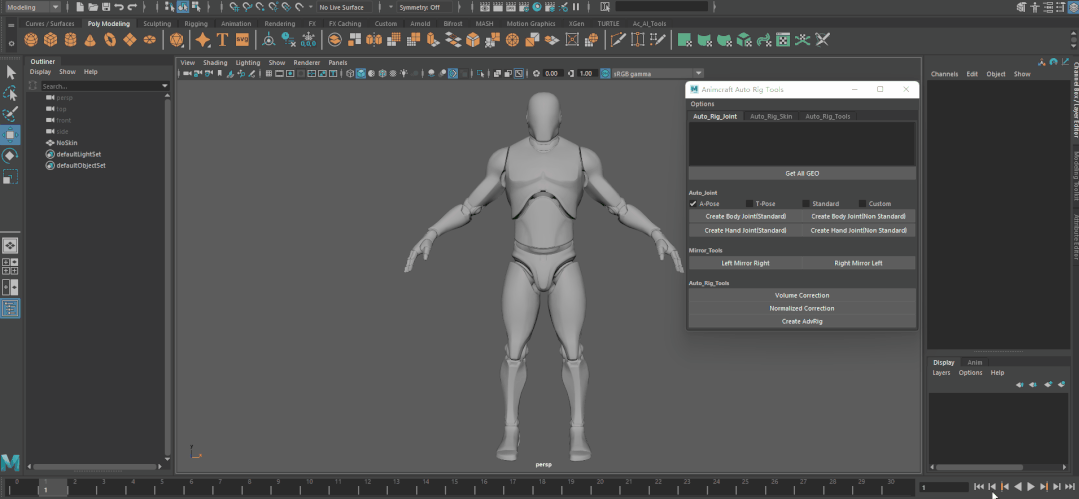Click the Save Scene disk icon
1079x499 pixels.
(106, 7)
